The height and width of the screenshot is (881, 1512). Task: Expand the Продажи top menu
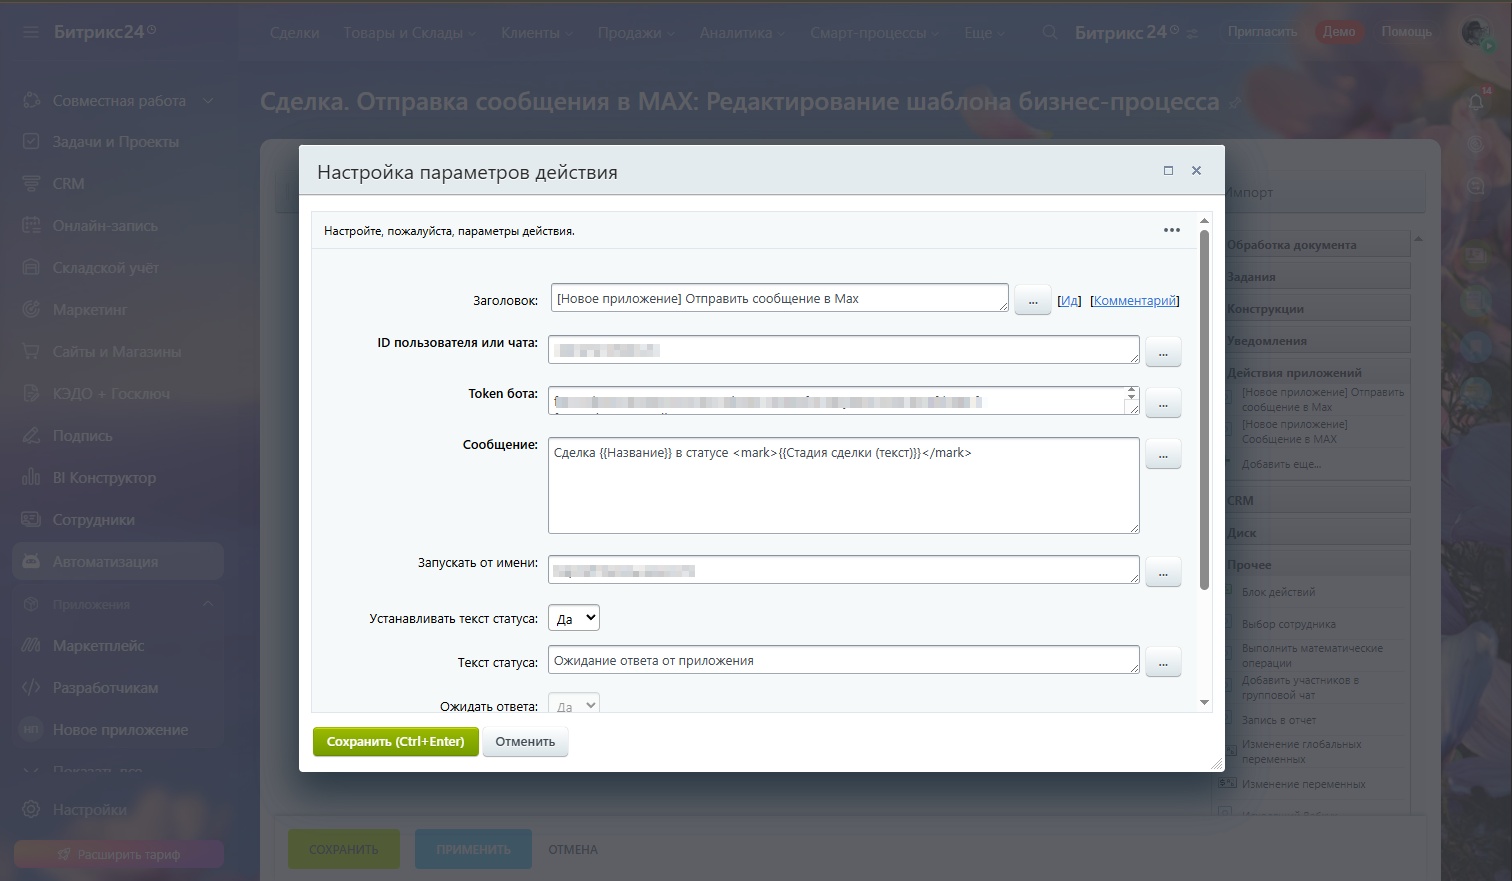coord(636,33)
